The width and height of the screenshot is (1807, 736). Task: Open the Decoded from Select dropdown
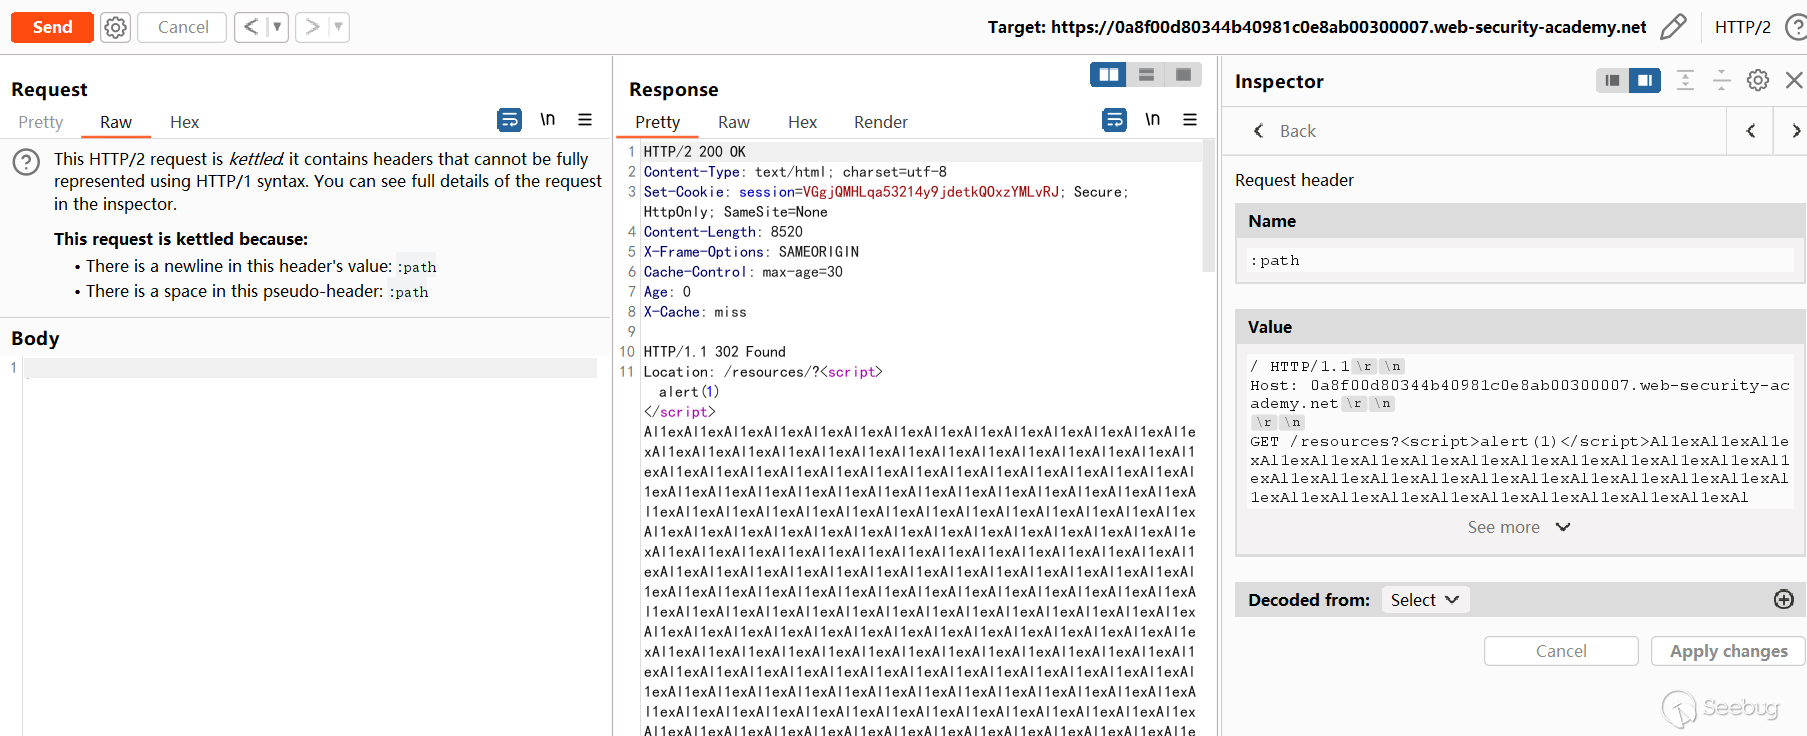coord(1425,600)
